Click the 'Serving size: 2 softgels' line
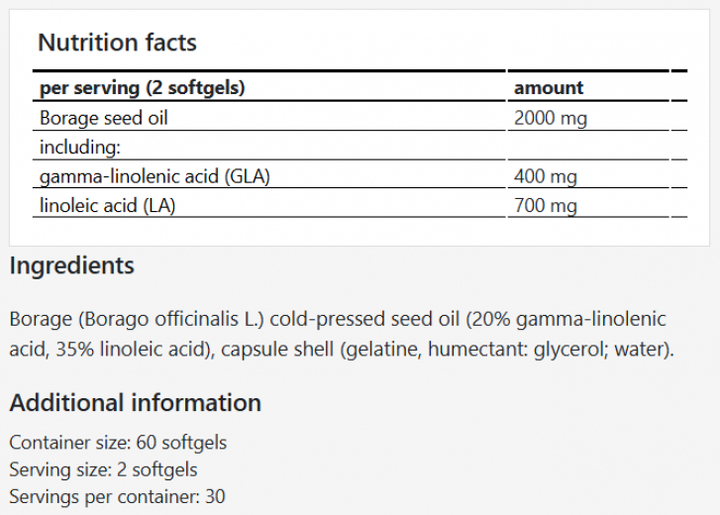This screenshot has width=720, height=515. tap(103, 469)
